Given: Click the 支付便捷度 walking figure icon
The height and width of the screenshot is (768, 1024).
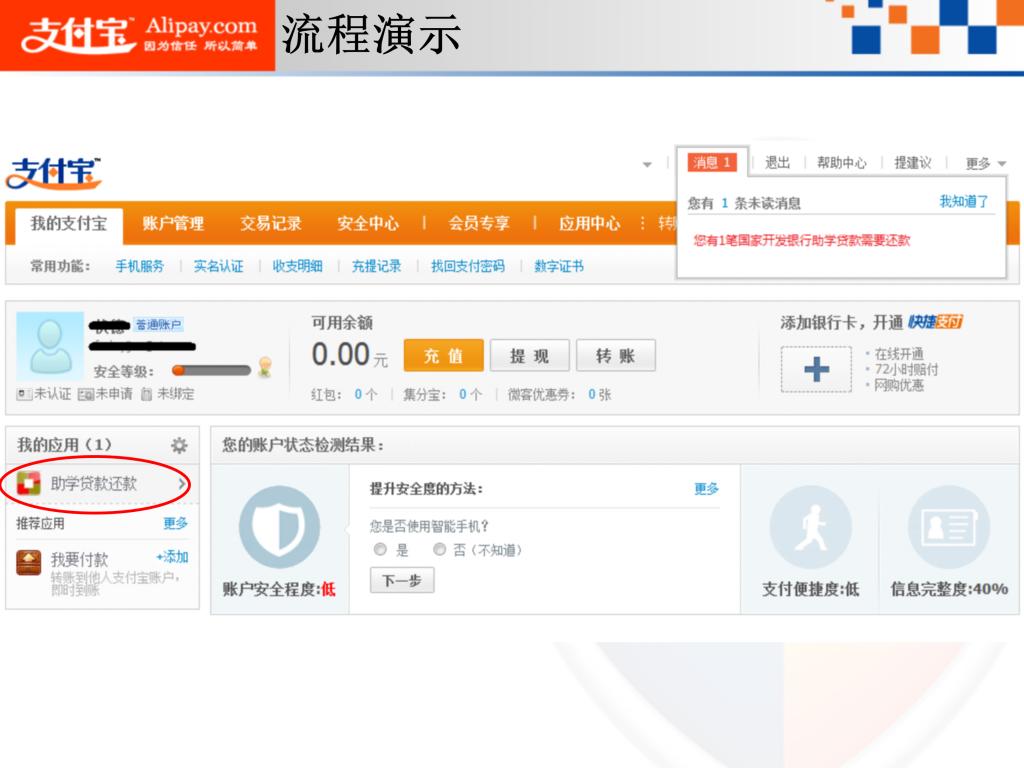Looking at the screenshot, I should click(x=810, y=527).
